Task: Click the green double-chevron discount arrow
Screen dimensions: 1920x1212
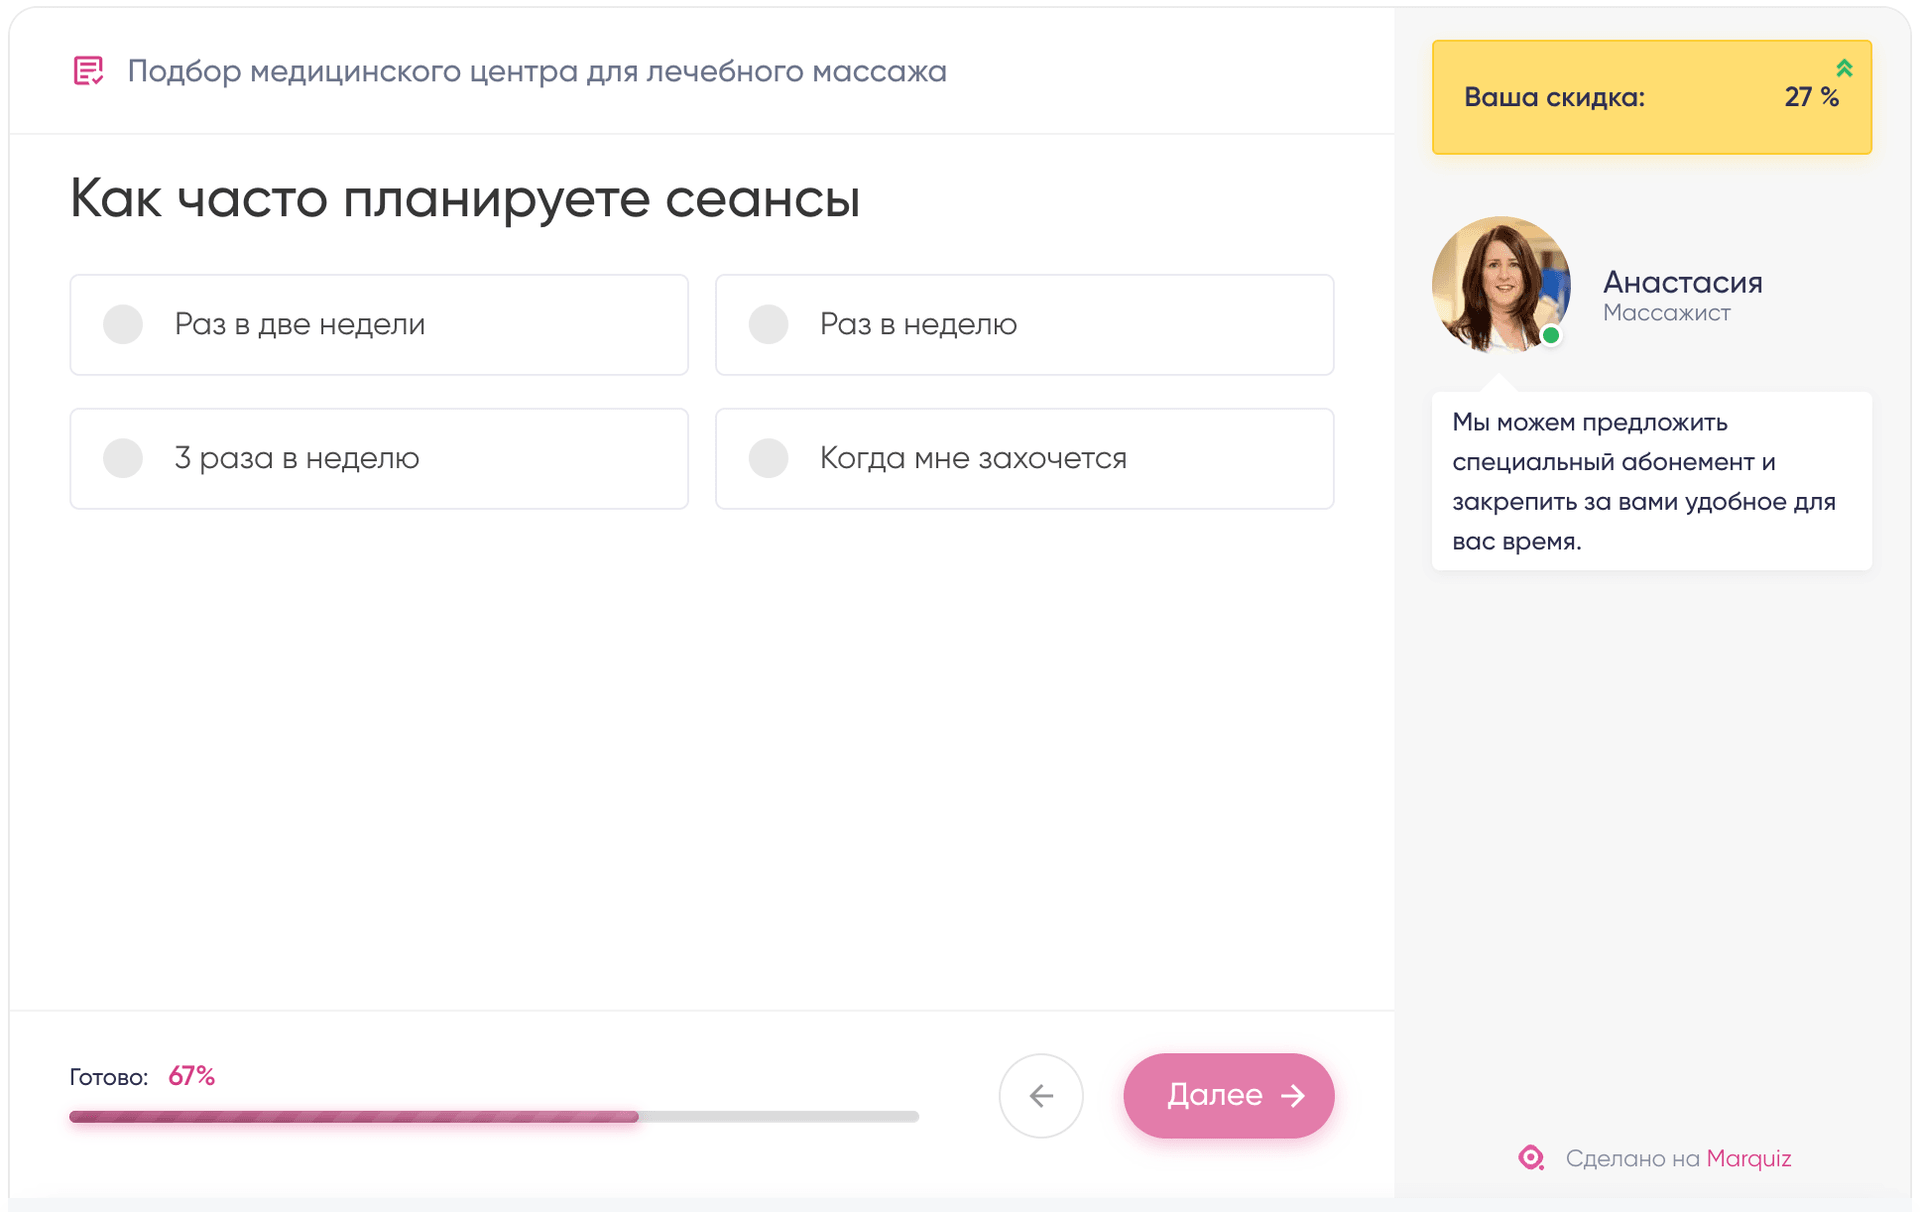Action: coord(1844,68)
